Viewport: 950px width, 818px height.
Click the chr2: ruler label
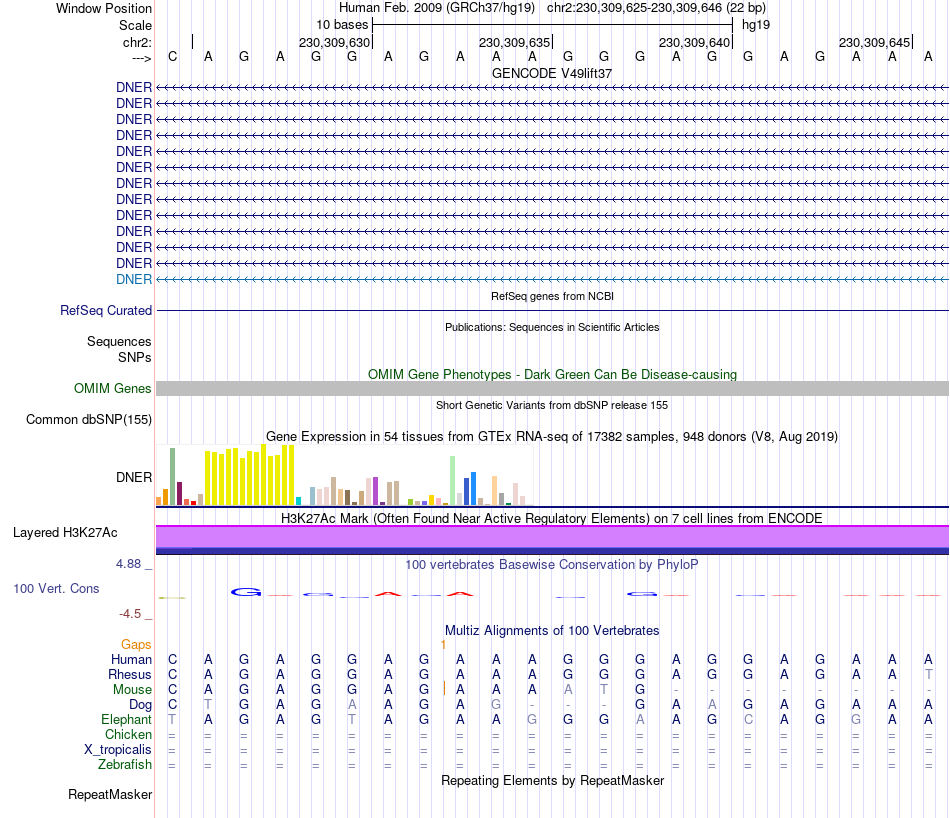coord(137,42)
